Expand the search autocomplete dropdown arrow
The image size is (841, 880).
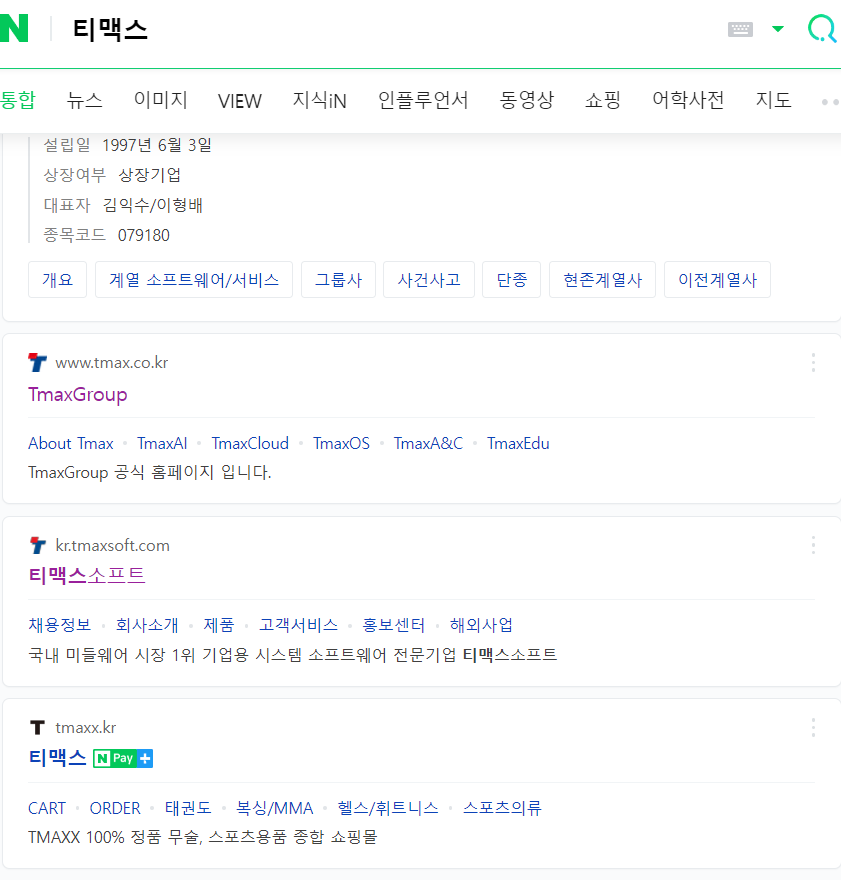coord(778,29)
